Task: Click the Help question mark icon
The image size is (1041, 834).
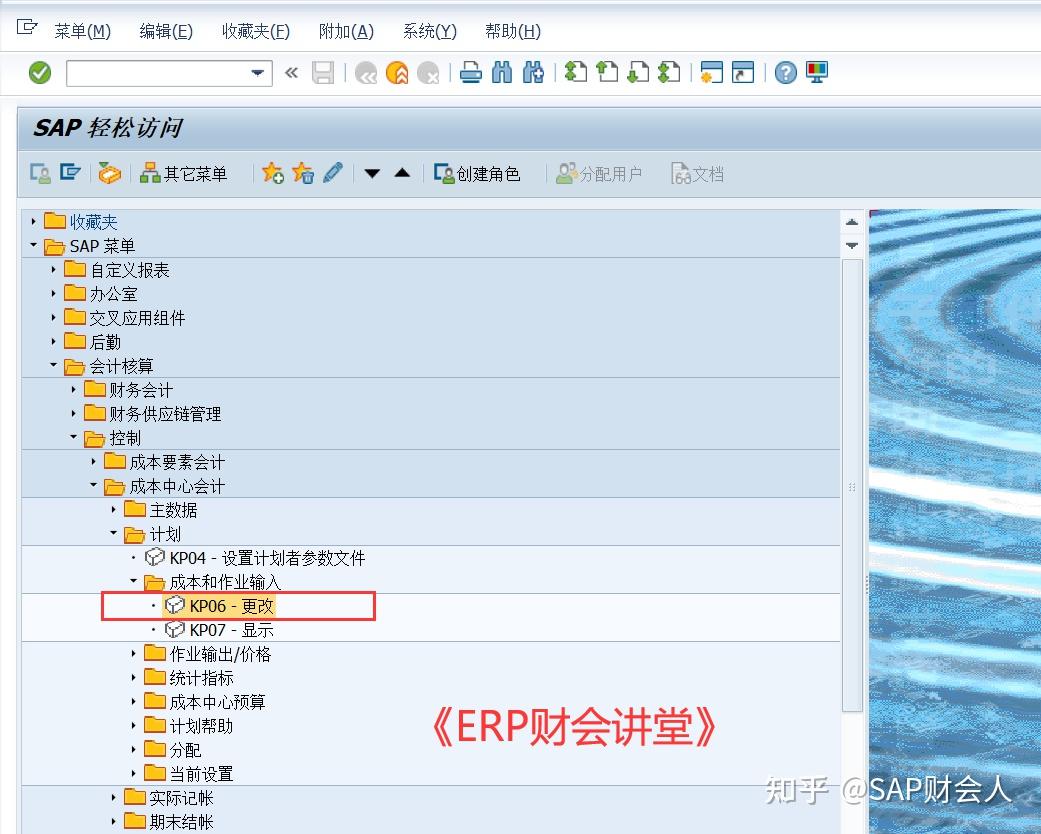Action: click(x=785, y=72)
